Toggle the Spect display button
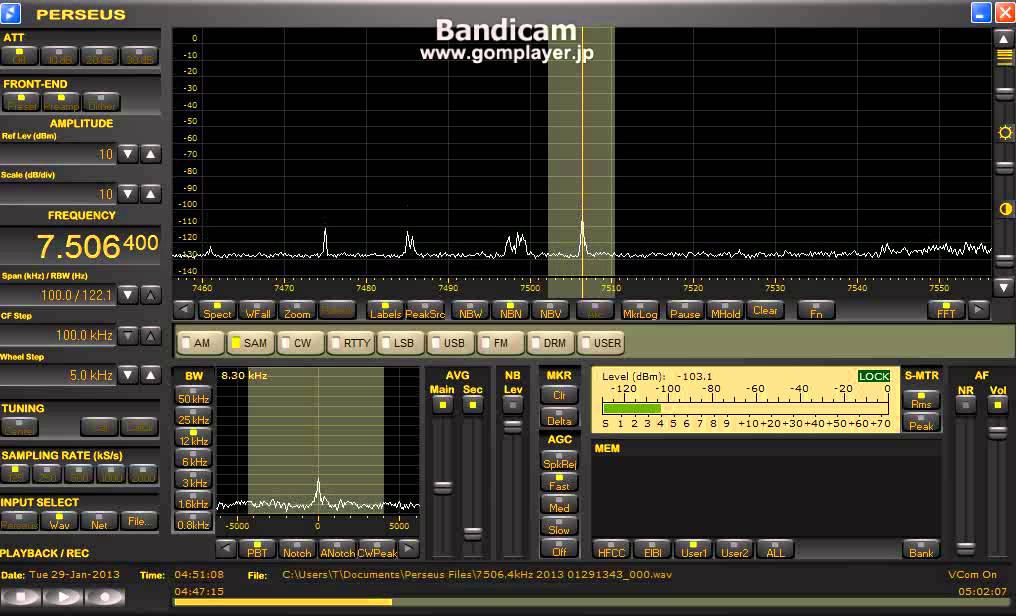The height and width of the screenshot is (616, 1016). (217, 310)
